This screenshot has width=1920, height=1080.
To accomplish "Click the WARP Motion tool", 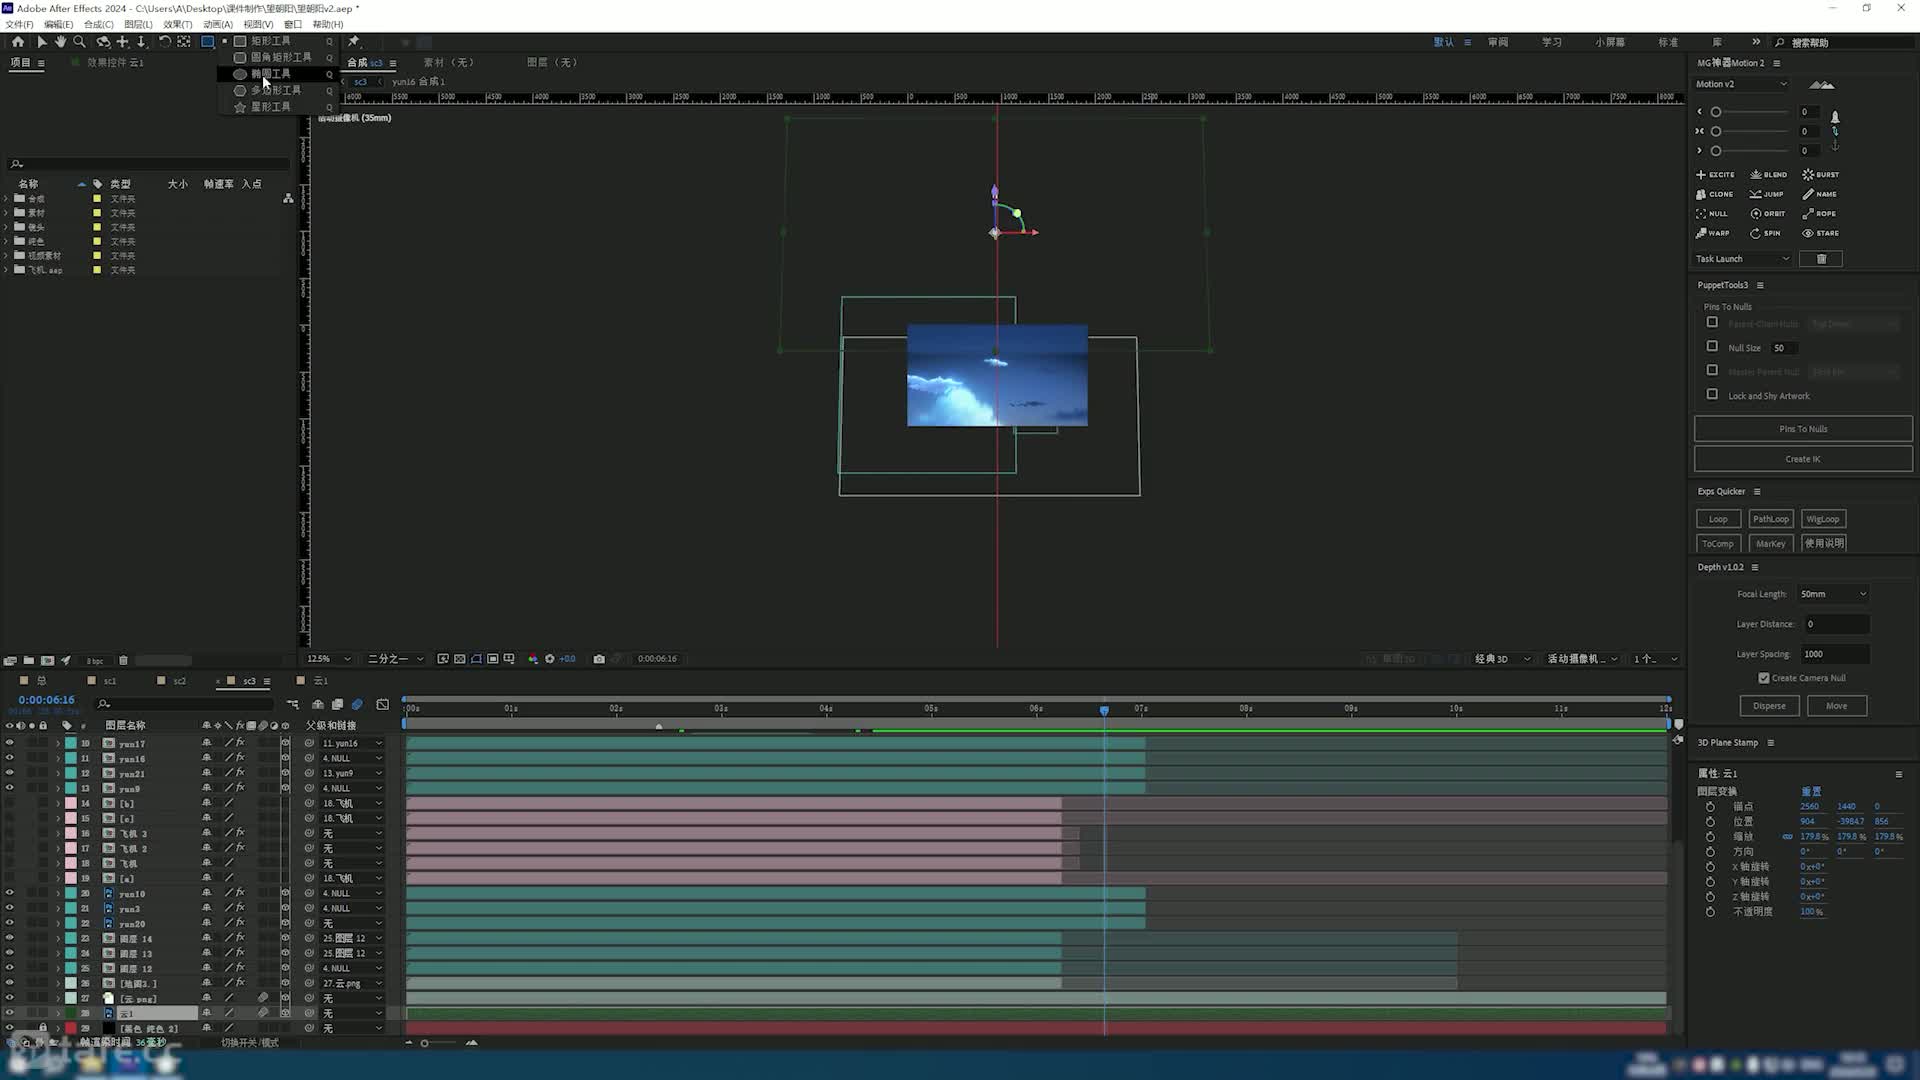I will pos(1713,233).
